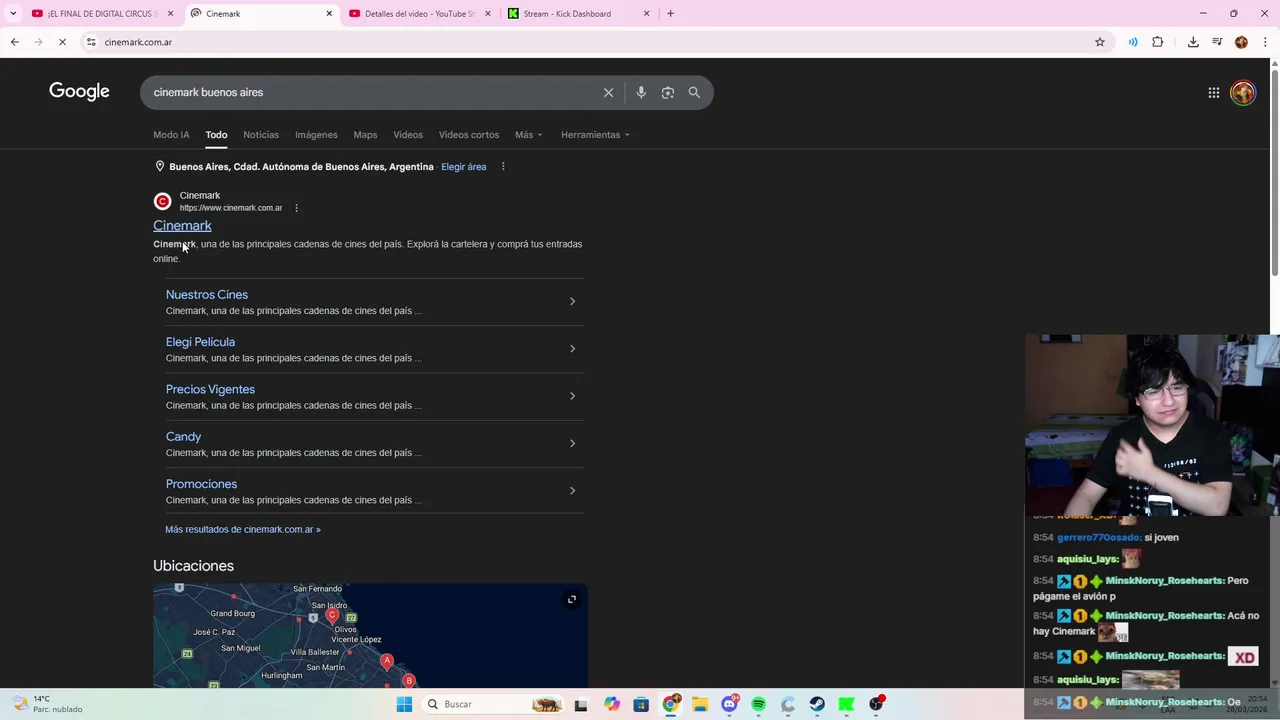Open the Candy link

pyautogui.click(x=183, y=436)
